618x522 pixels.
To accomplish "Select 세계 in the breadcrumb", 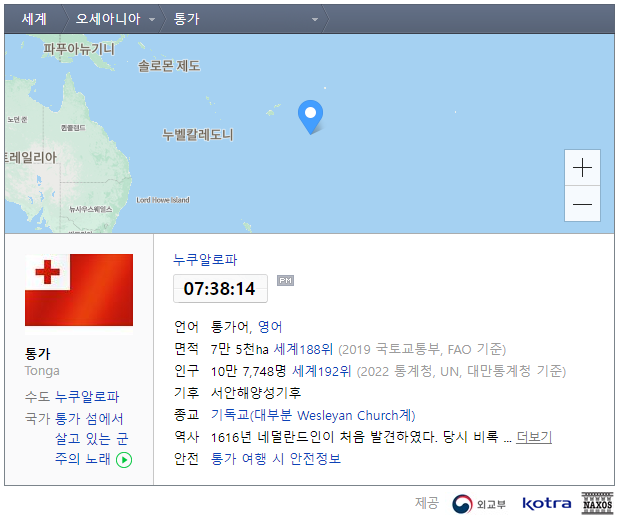I will (x=34, y=19).
